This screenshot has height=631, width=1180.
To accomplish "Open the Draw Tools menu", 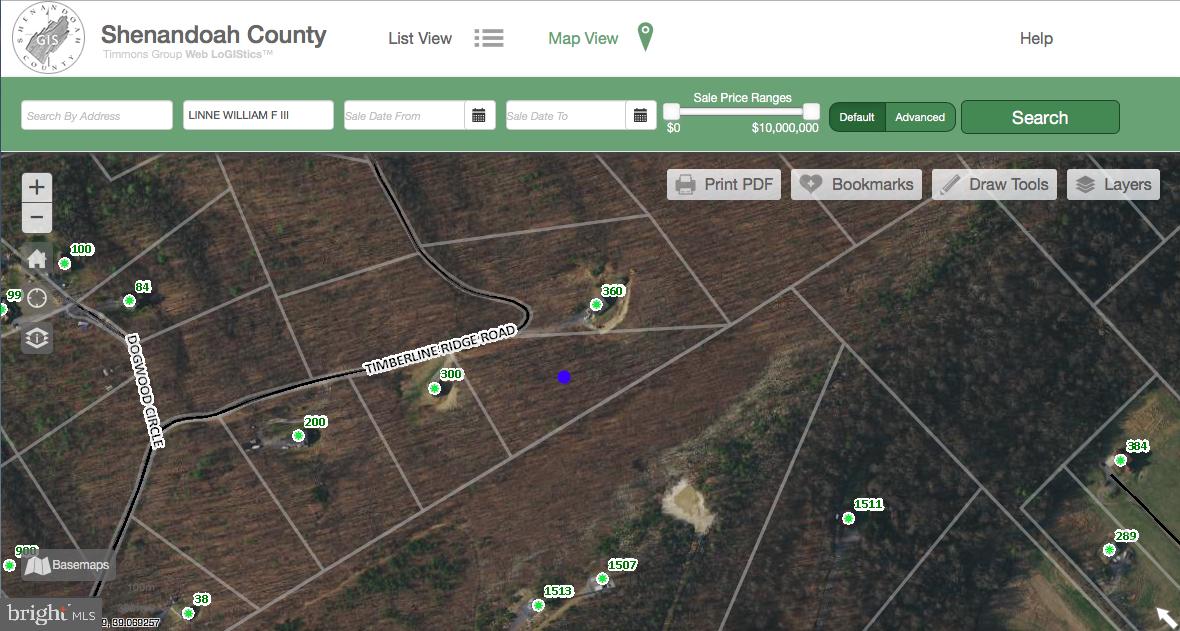I will pos(994,184).
